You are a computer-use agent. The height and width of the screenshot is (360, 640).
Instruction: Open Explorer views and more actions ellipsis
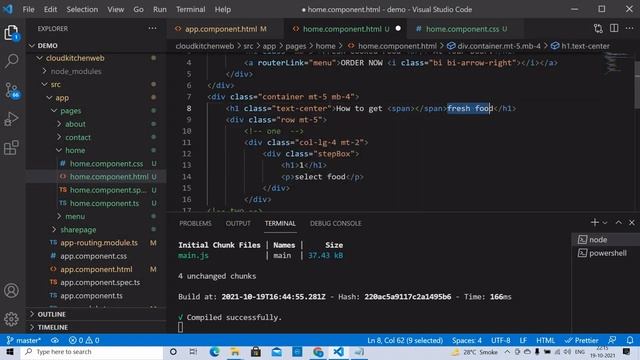click(152, 29)
